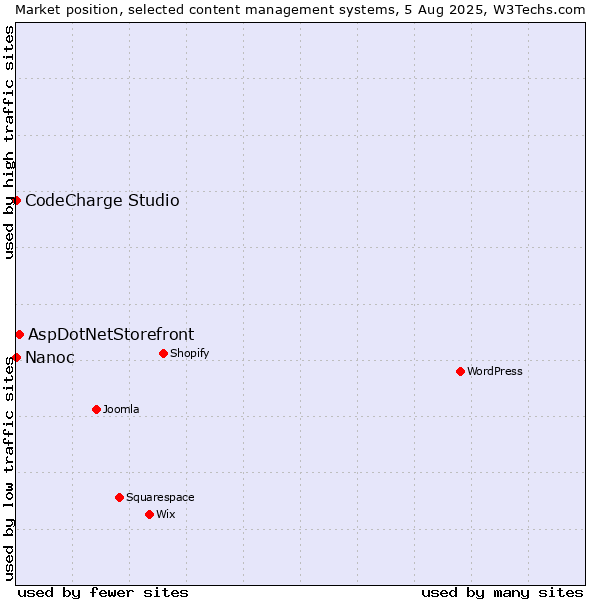Select the Nanoc label text

click(x=50, y=358)
